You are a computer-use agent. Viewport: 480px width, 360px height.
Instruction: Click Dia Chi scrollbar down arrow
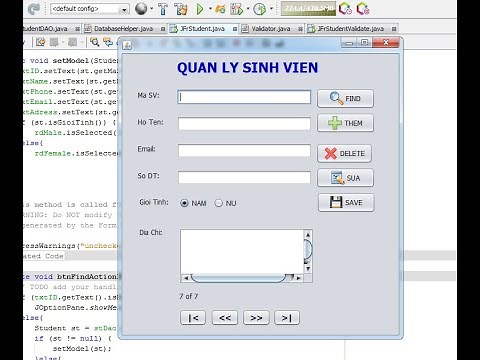pyautogui.click(x=308, y=269)
